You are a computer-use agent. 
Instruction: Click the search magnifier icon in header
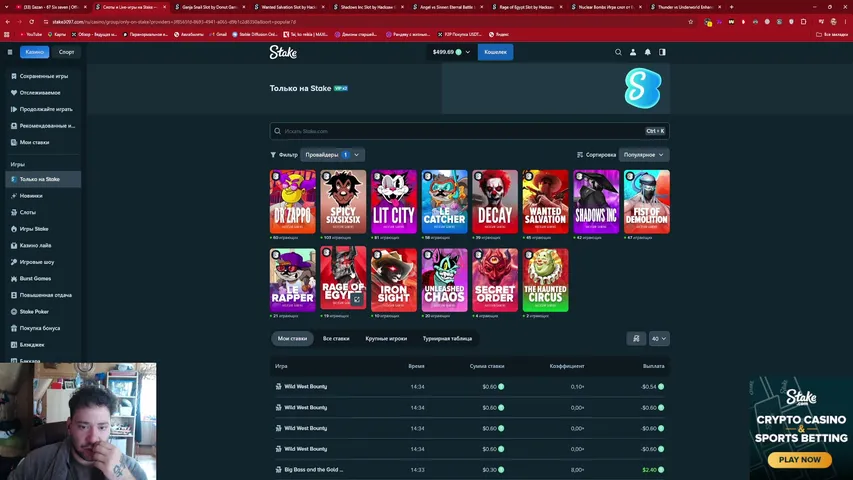(618, 52)
